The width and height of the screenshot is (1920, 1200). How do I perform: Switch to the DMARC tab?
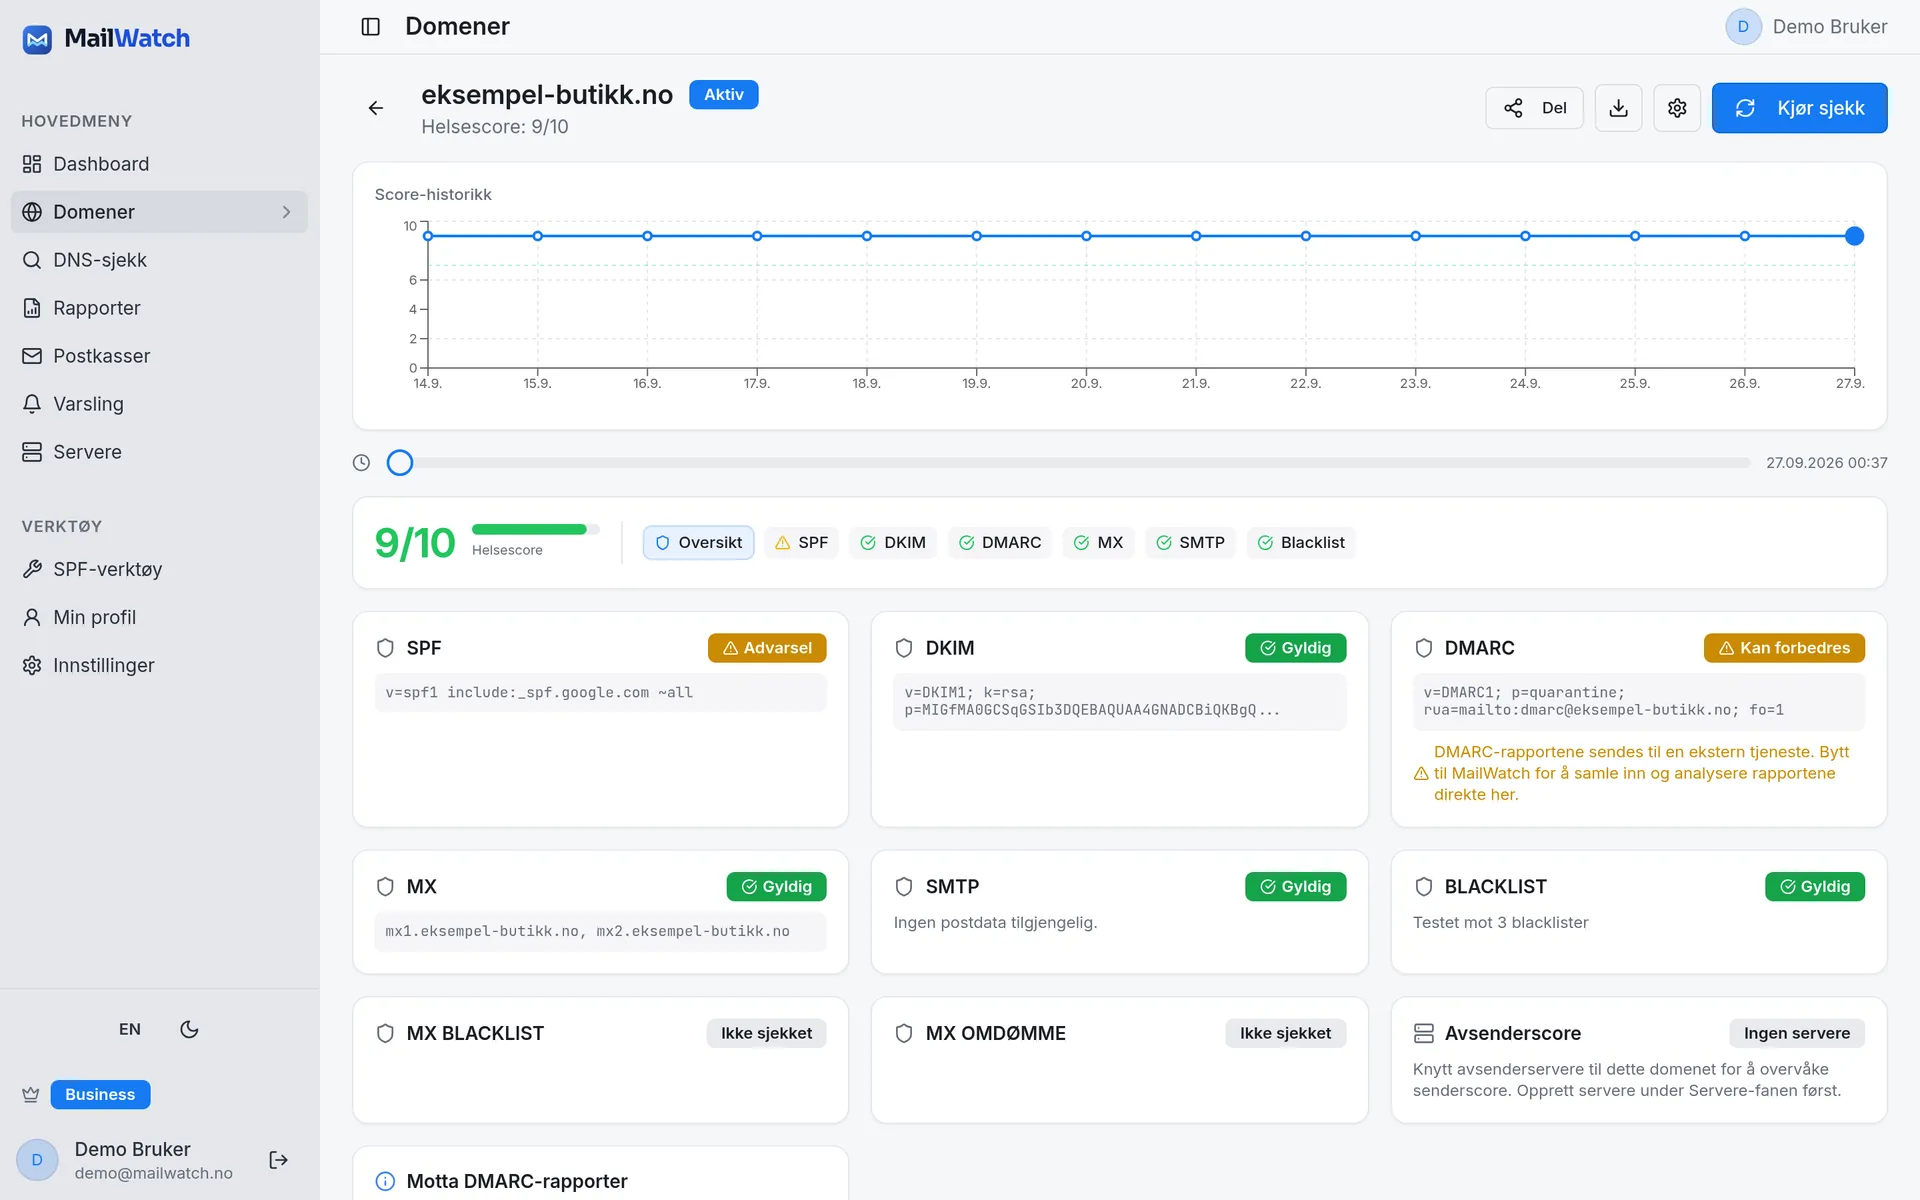tap(1000, 543)
